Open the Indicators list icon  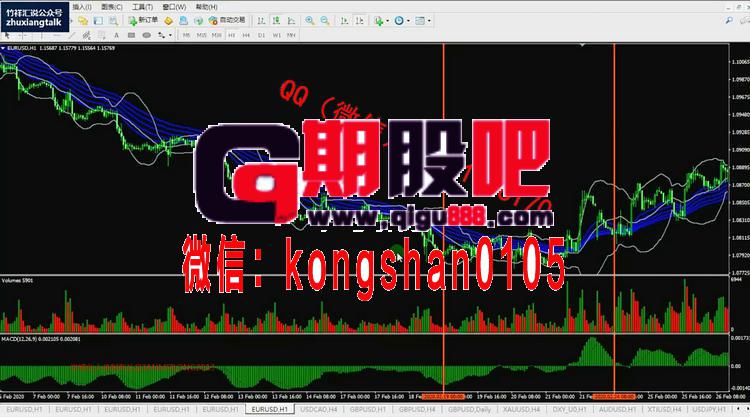(x=379, y=21)
